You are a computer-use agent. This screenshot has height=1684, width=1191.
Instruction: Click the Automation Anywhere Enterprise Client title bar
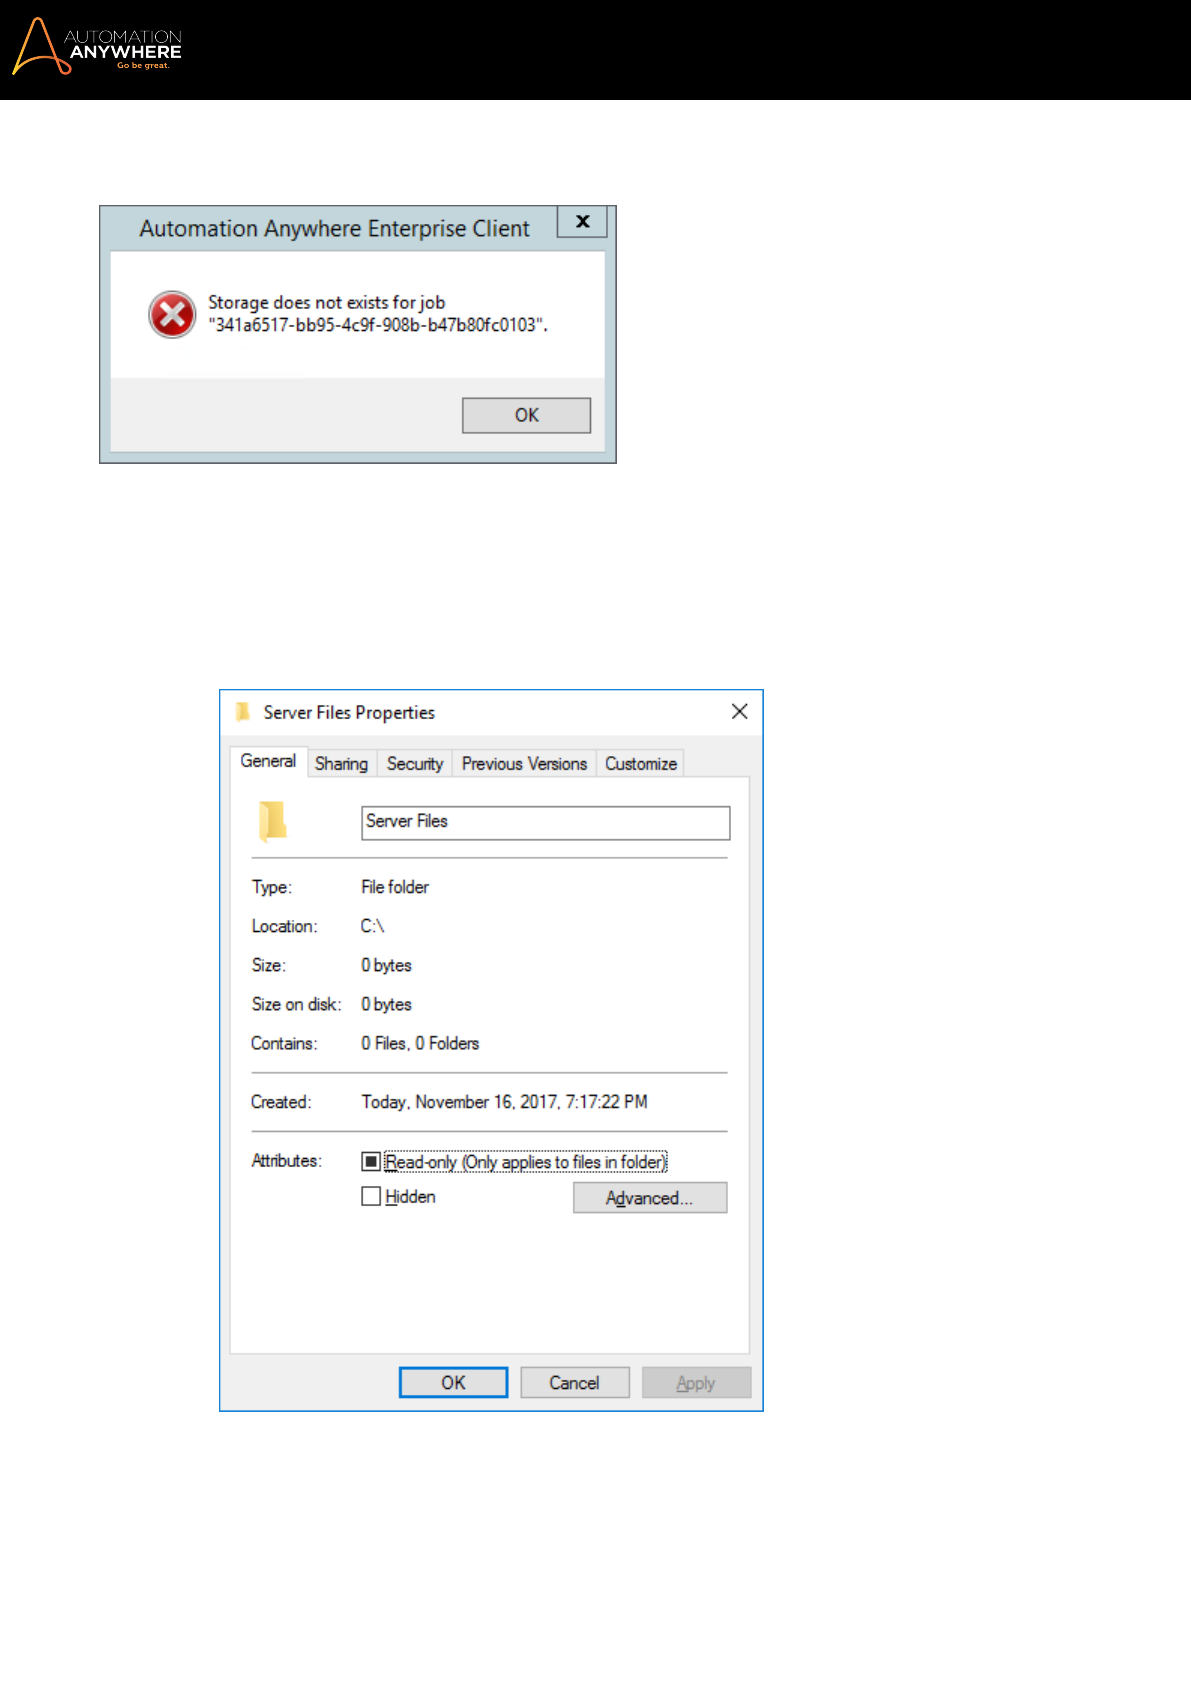[334, 228]
